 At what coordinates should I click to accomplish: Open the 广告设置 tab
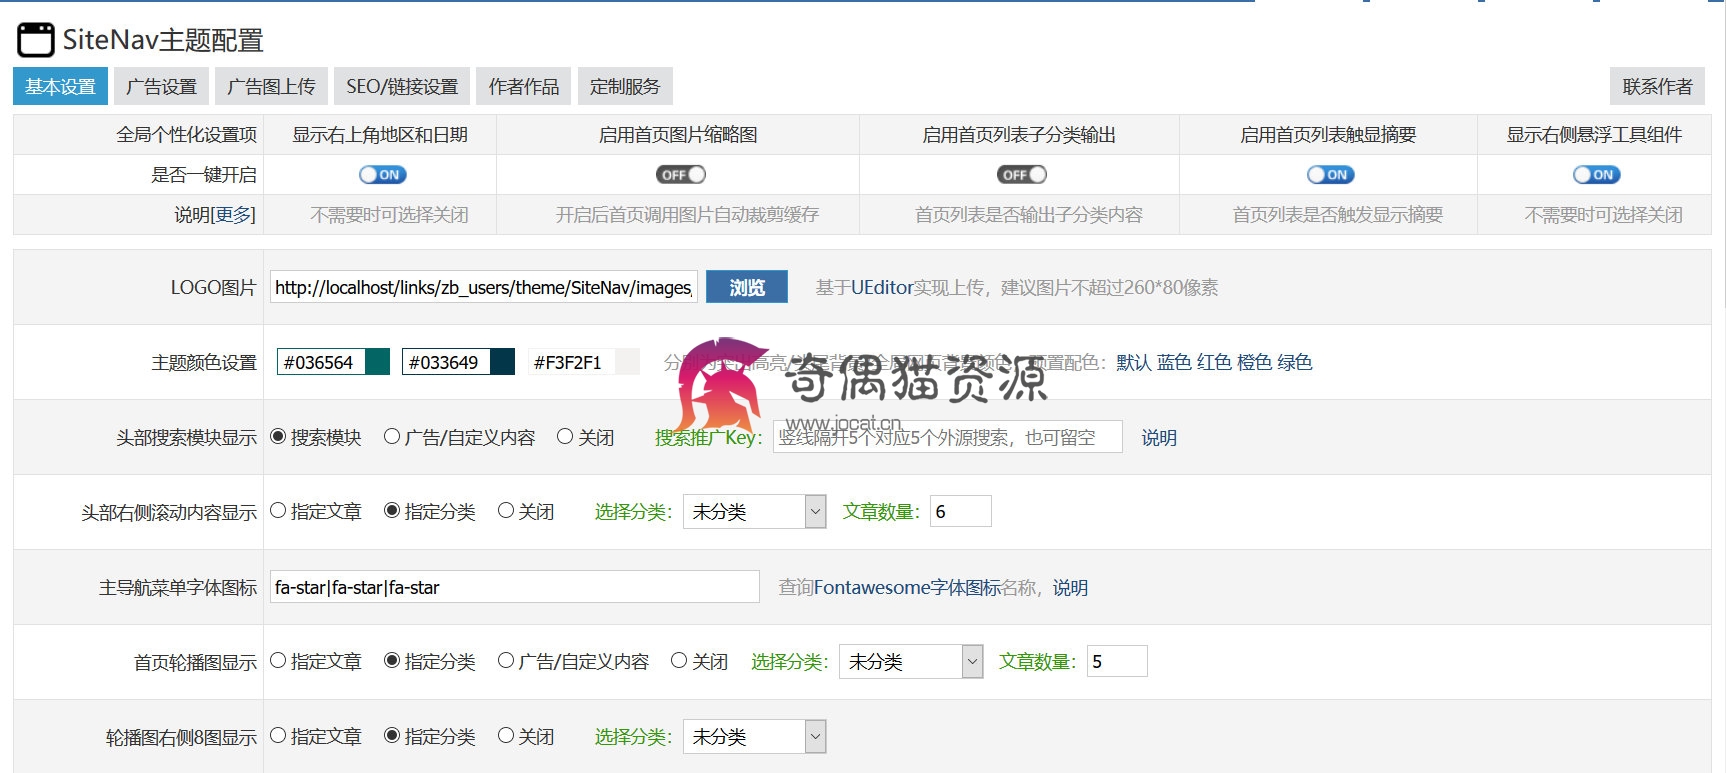(161, 87)
